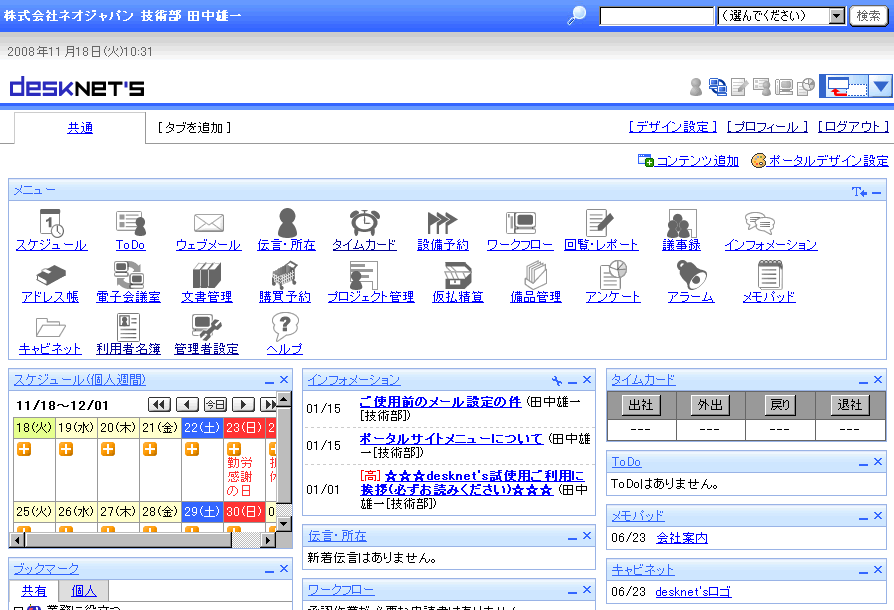Open the メモパッド notepad icon
The width and height of the screenshot is (894, 610).
pos(769,275)
